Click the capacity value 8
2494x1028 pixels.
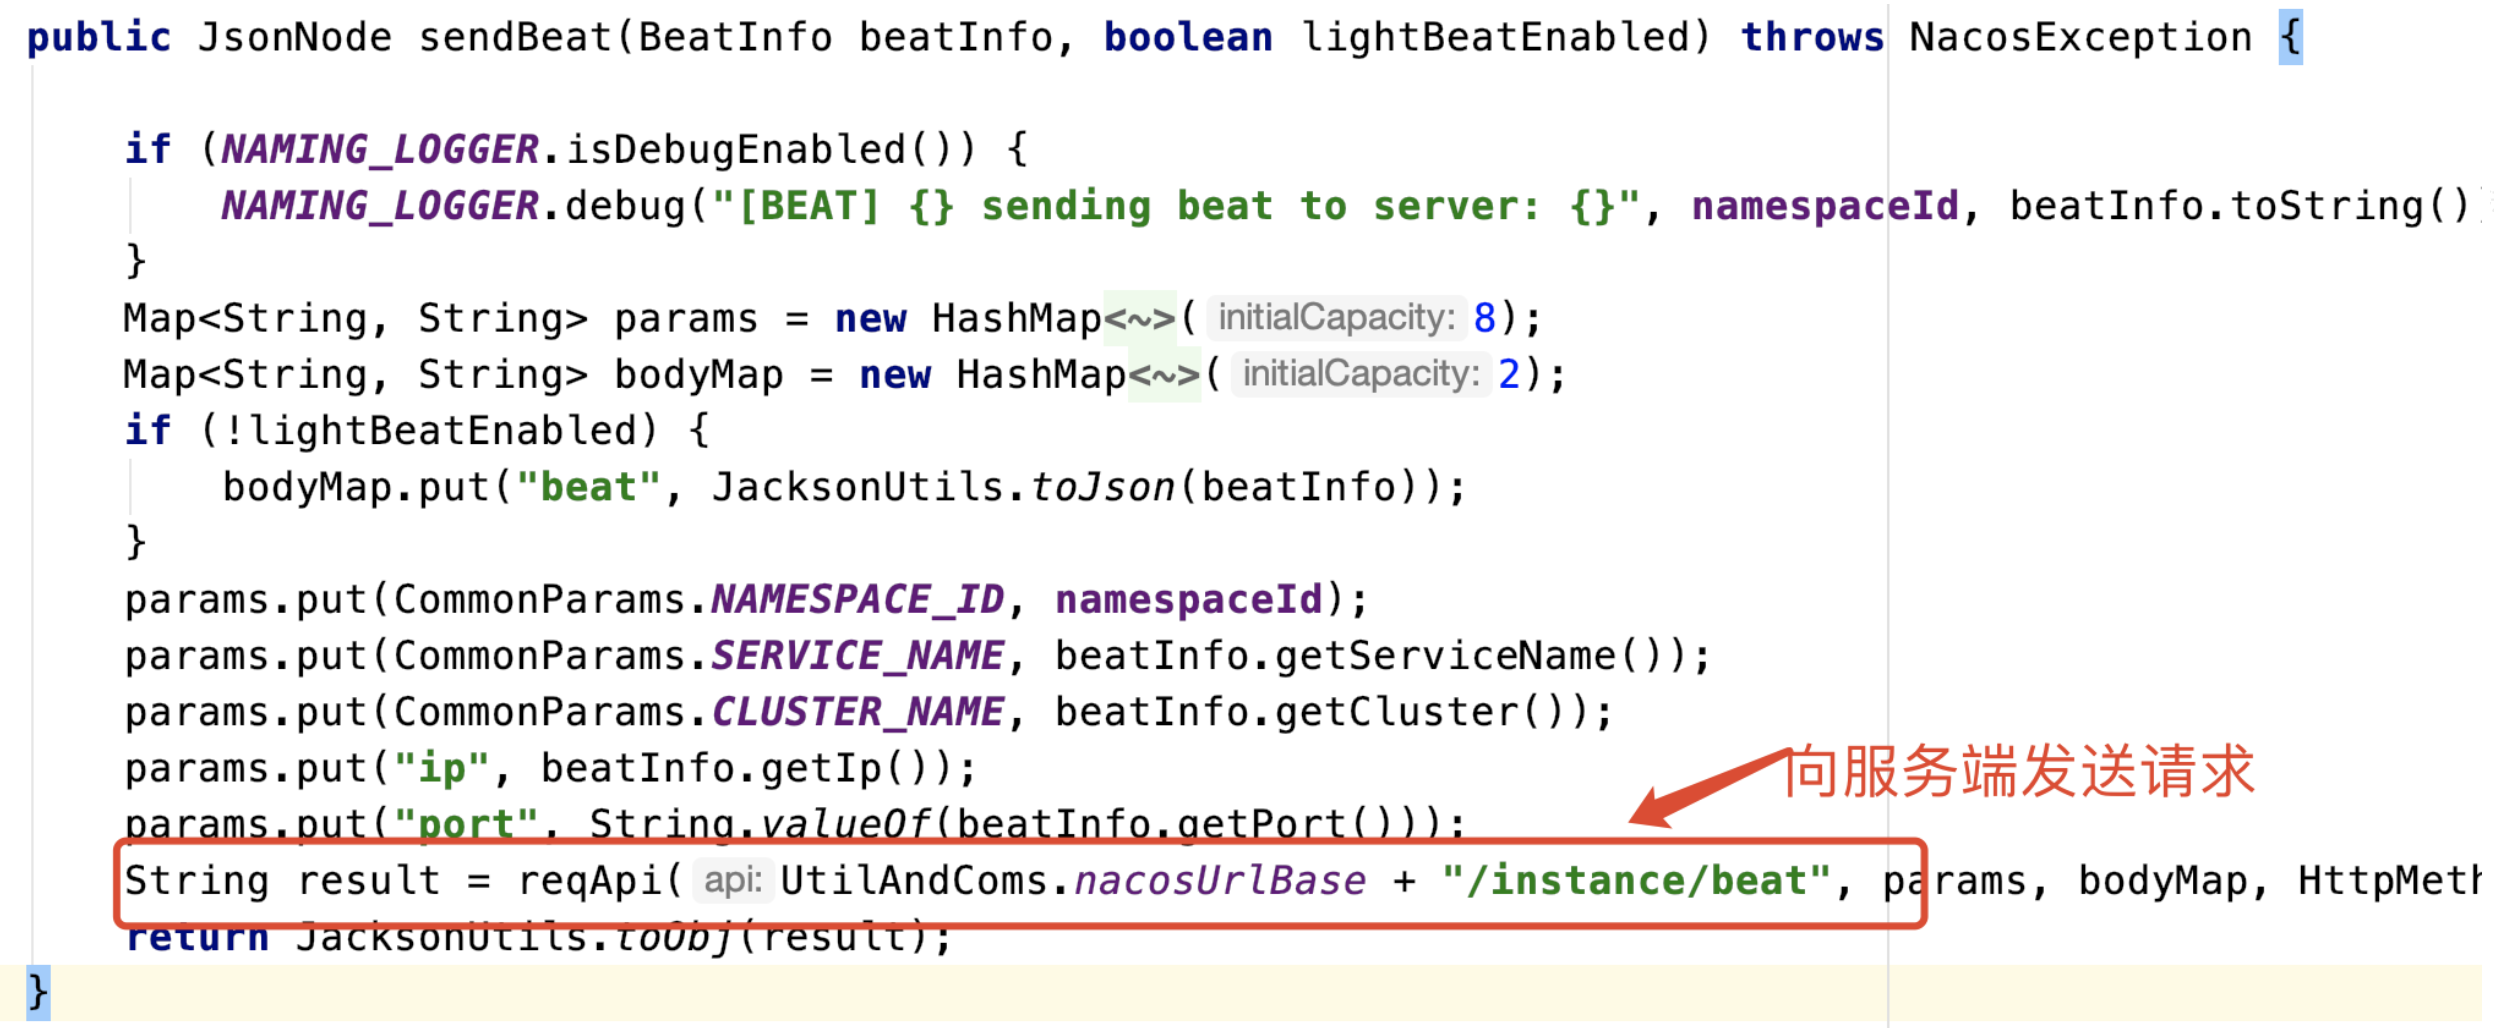point(1484,319)
